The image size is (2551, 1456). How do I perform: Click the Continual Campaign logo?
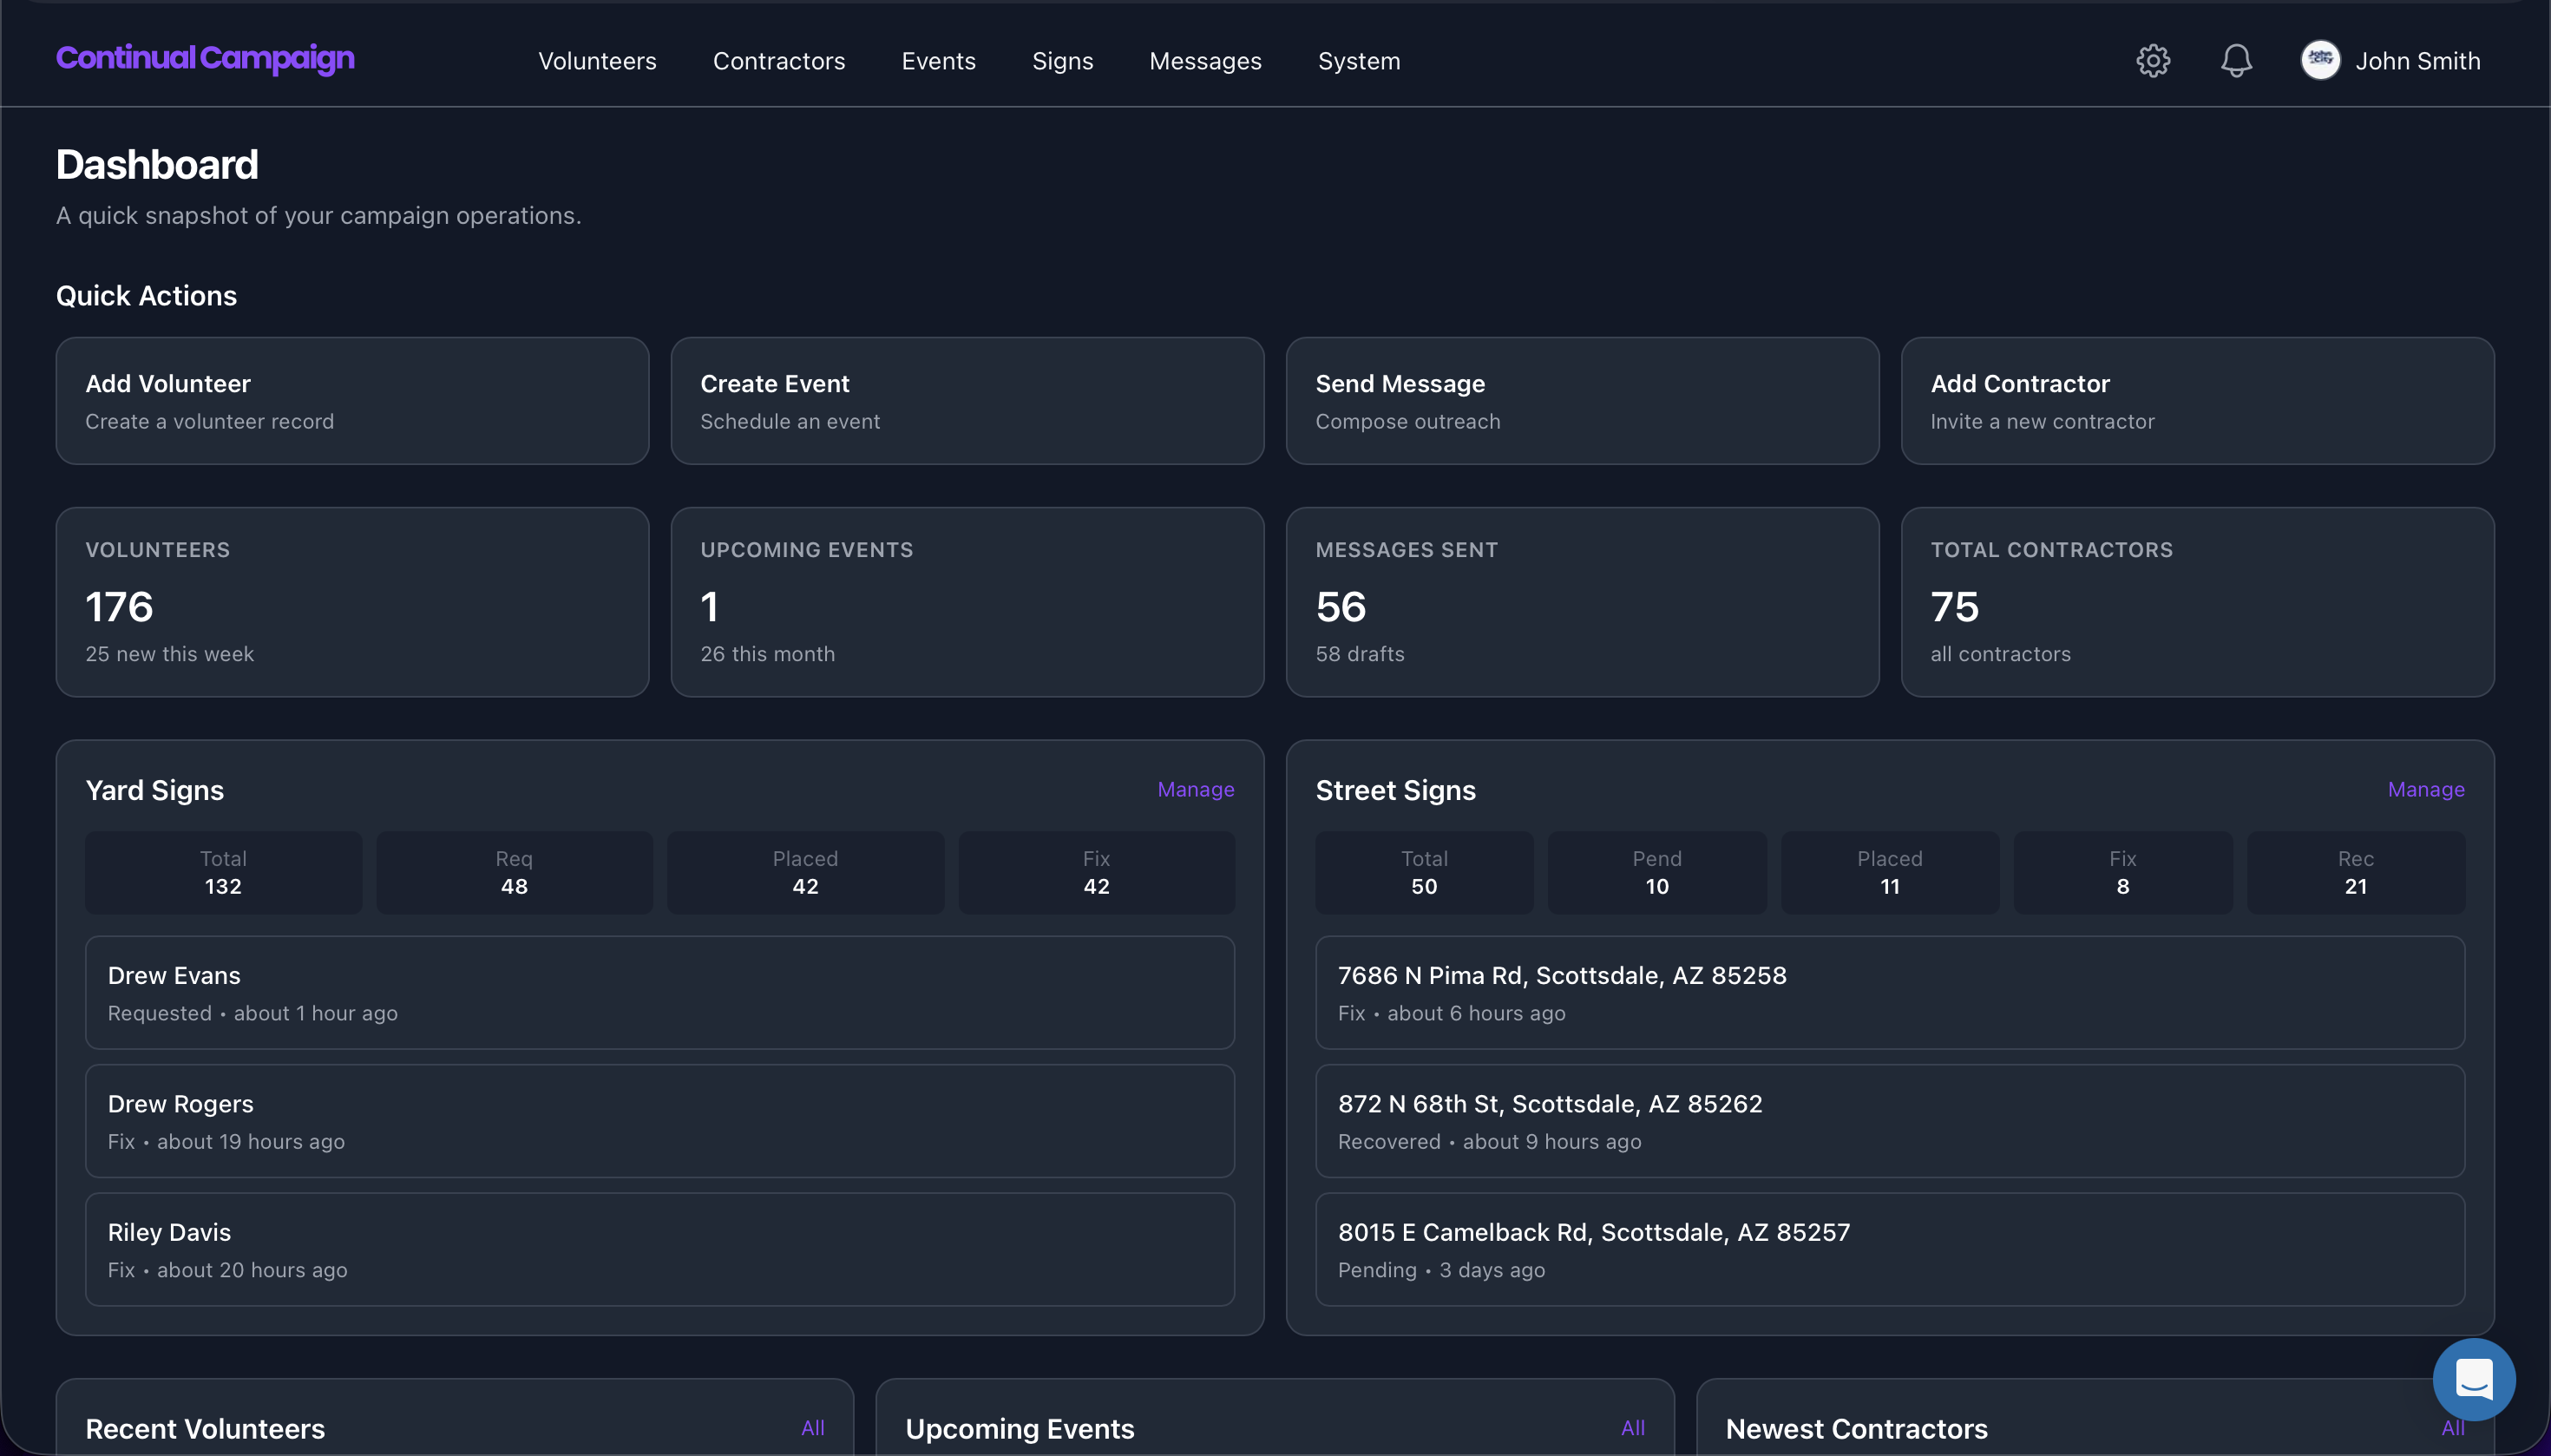205,58
